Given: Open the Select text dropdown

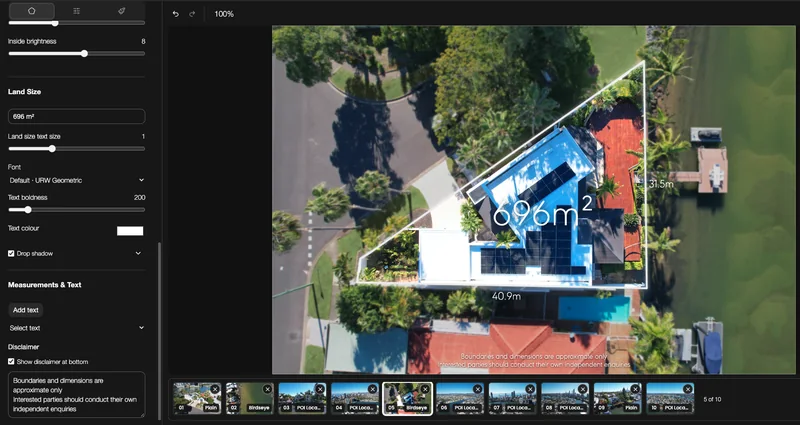Looking at the screenshot, I should pyautogui.click(x=77, y=328).
